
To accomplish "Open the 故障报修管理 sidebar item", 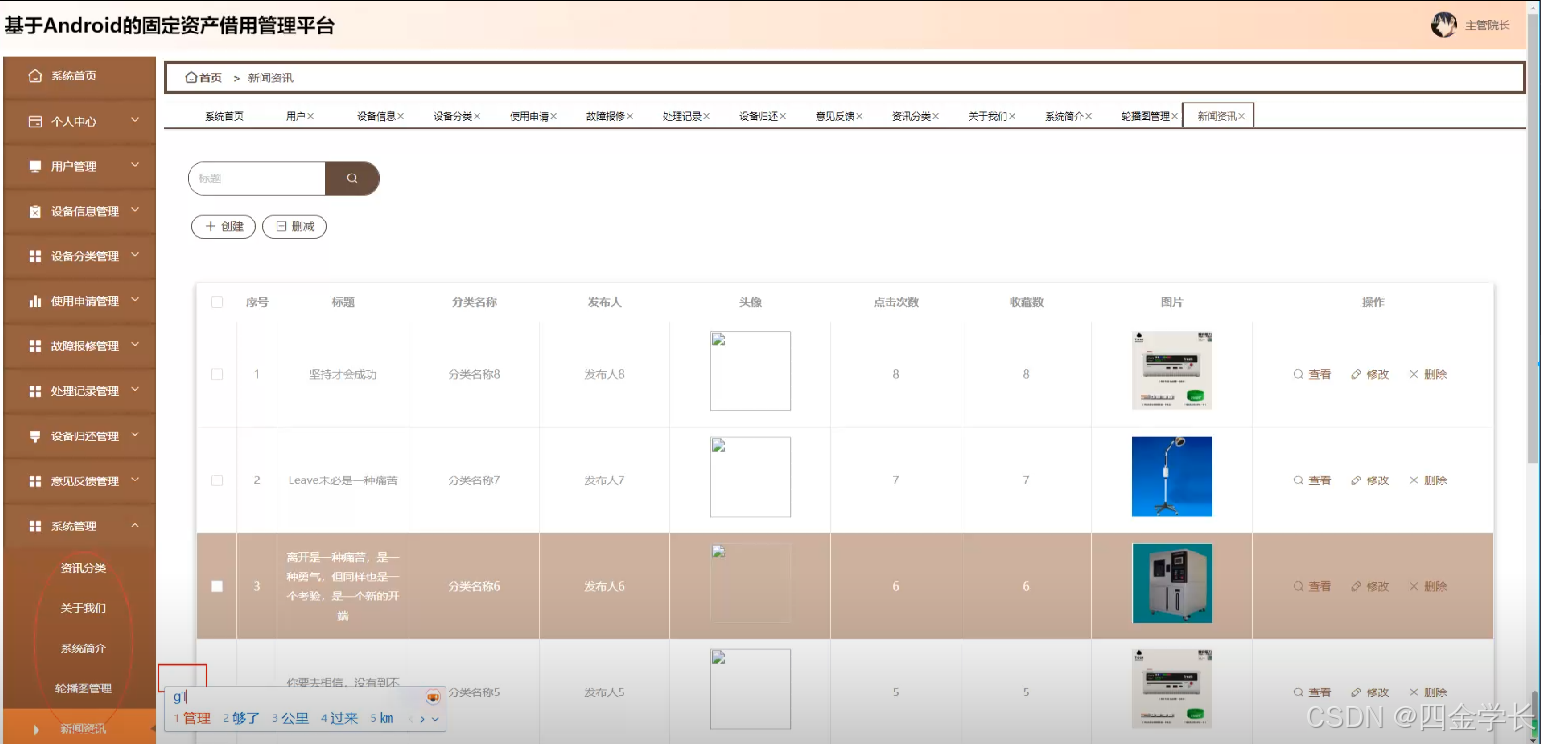I will click(x=80, y=346).
